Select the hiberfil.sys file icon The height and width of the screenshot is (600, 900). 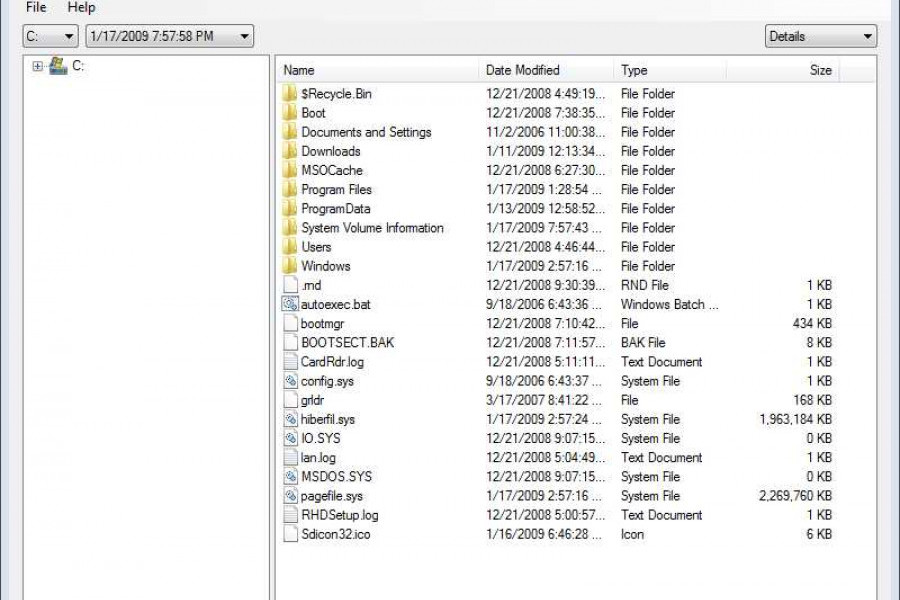pos(290,420)
